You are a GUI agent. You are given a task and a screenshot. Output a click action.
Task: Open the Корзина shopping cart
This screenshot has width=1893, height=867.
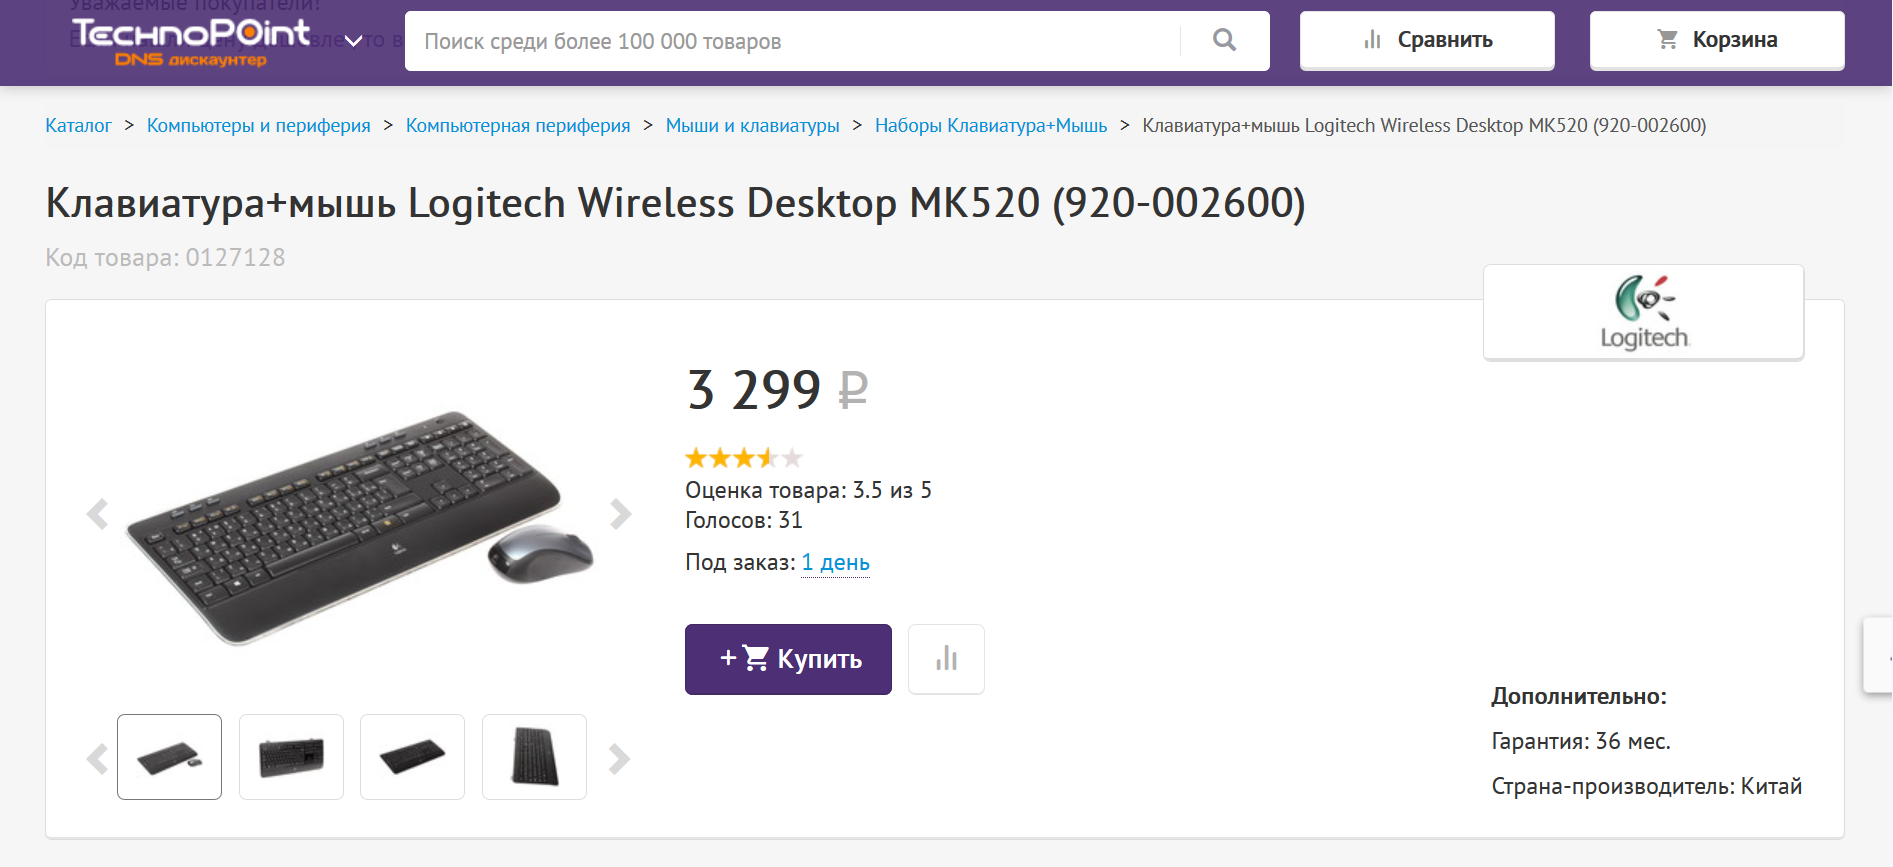[1717, 41]
